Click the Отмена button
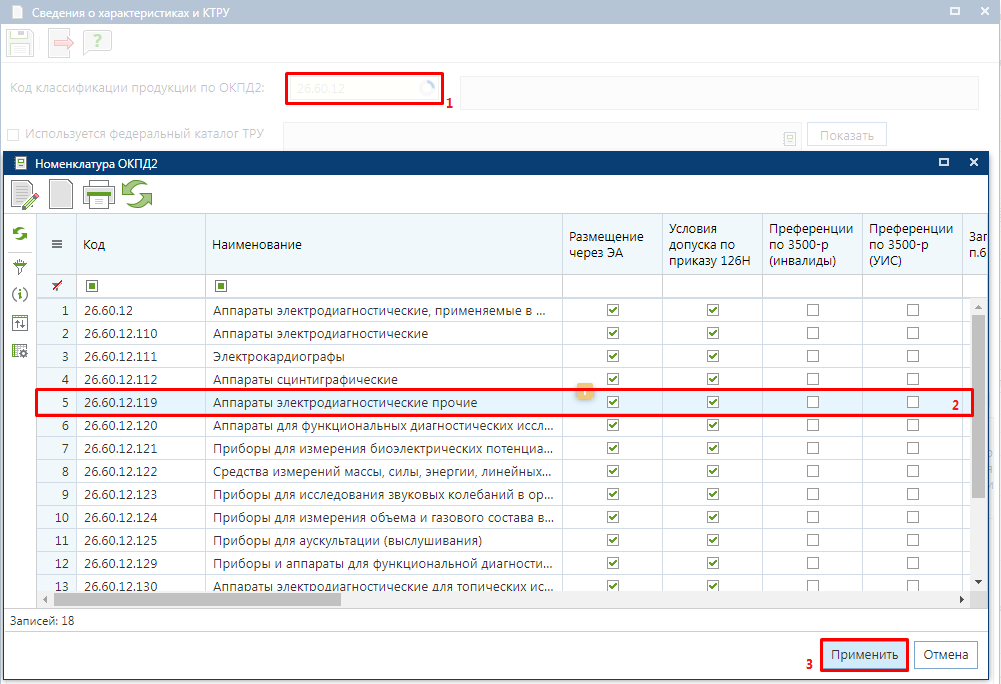Viewport: 1001px width, 684px height. (945, 655)
